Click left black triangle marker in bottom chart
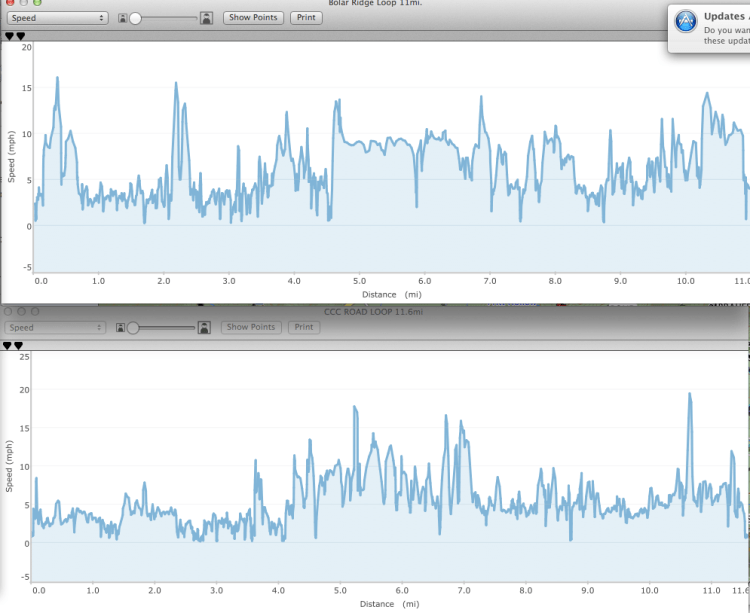 [x=8, y=345]
